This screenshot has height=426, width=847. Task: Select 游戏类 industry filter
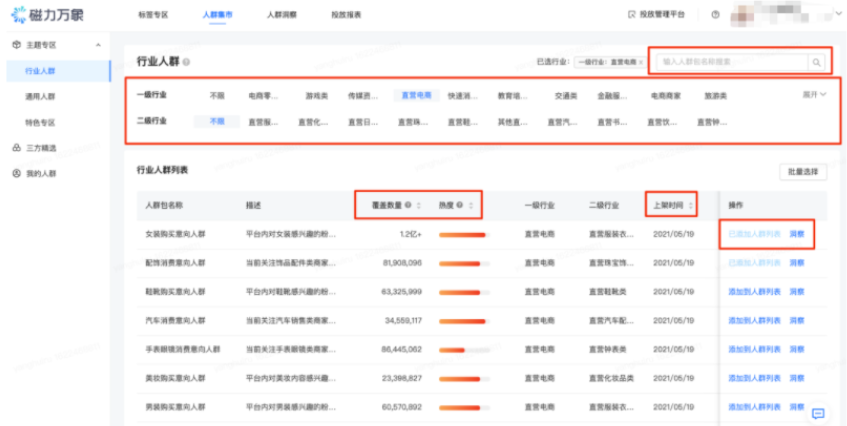tap(317, 96)
